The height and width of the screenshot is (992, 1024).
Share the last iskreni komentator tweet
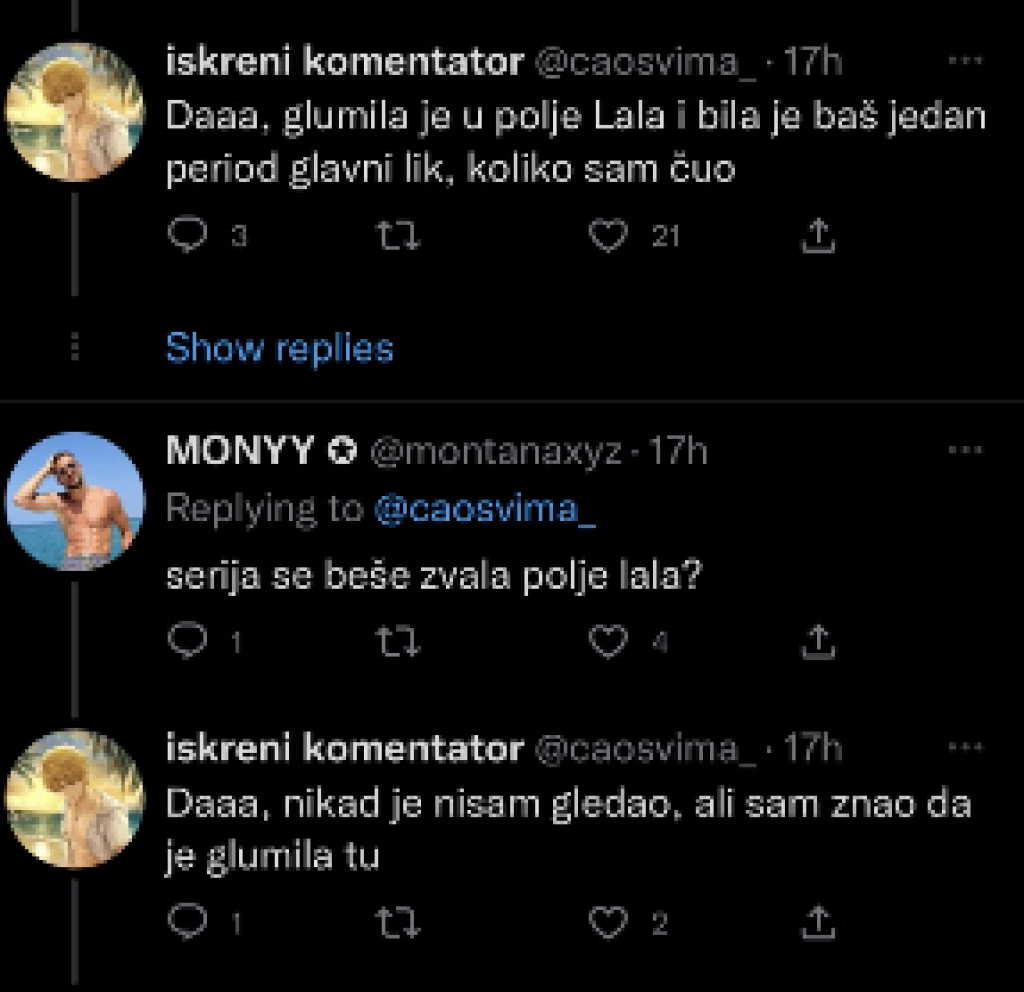818,923
